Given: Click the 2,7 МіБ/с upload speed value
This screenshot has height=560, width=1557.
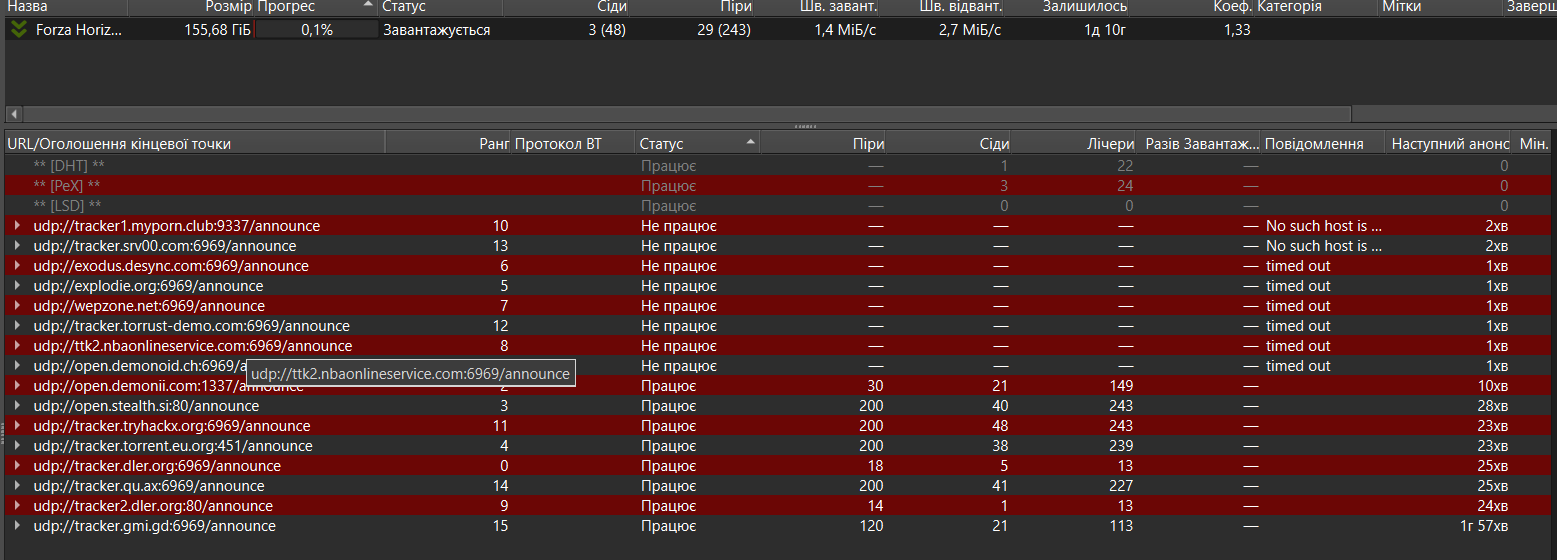Looking at the screenshot, I should pos(970,30).
